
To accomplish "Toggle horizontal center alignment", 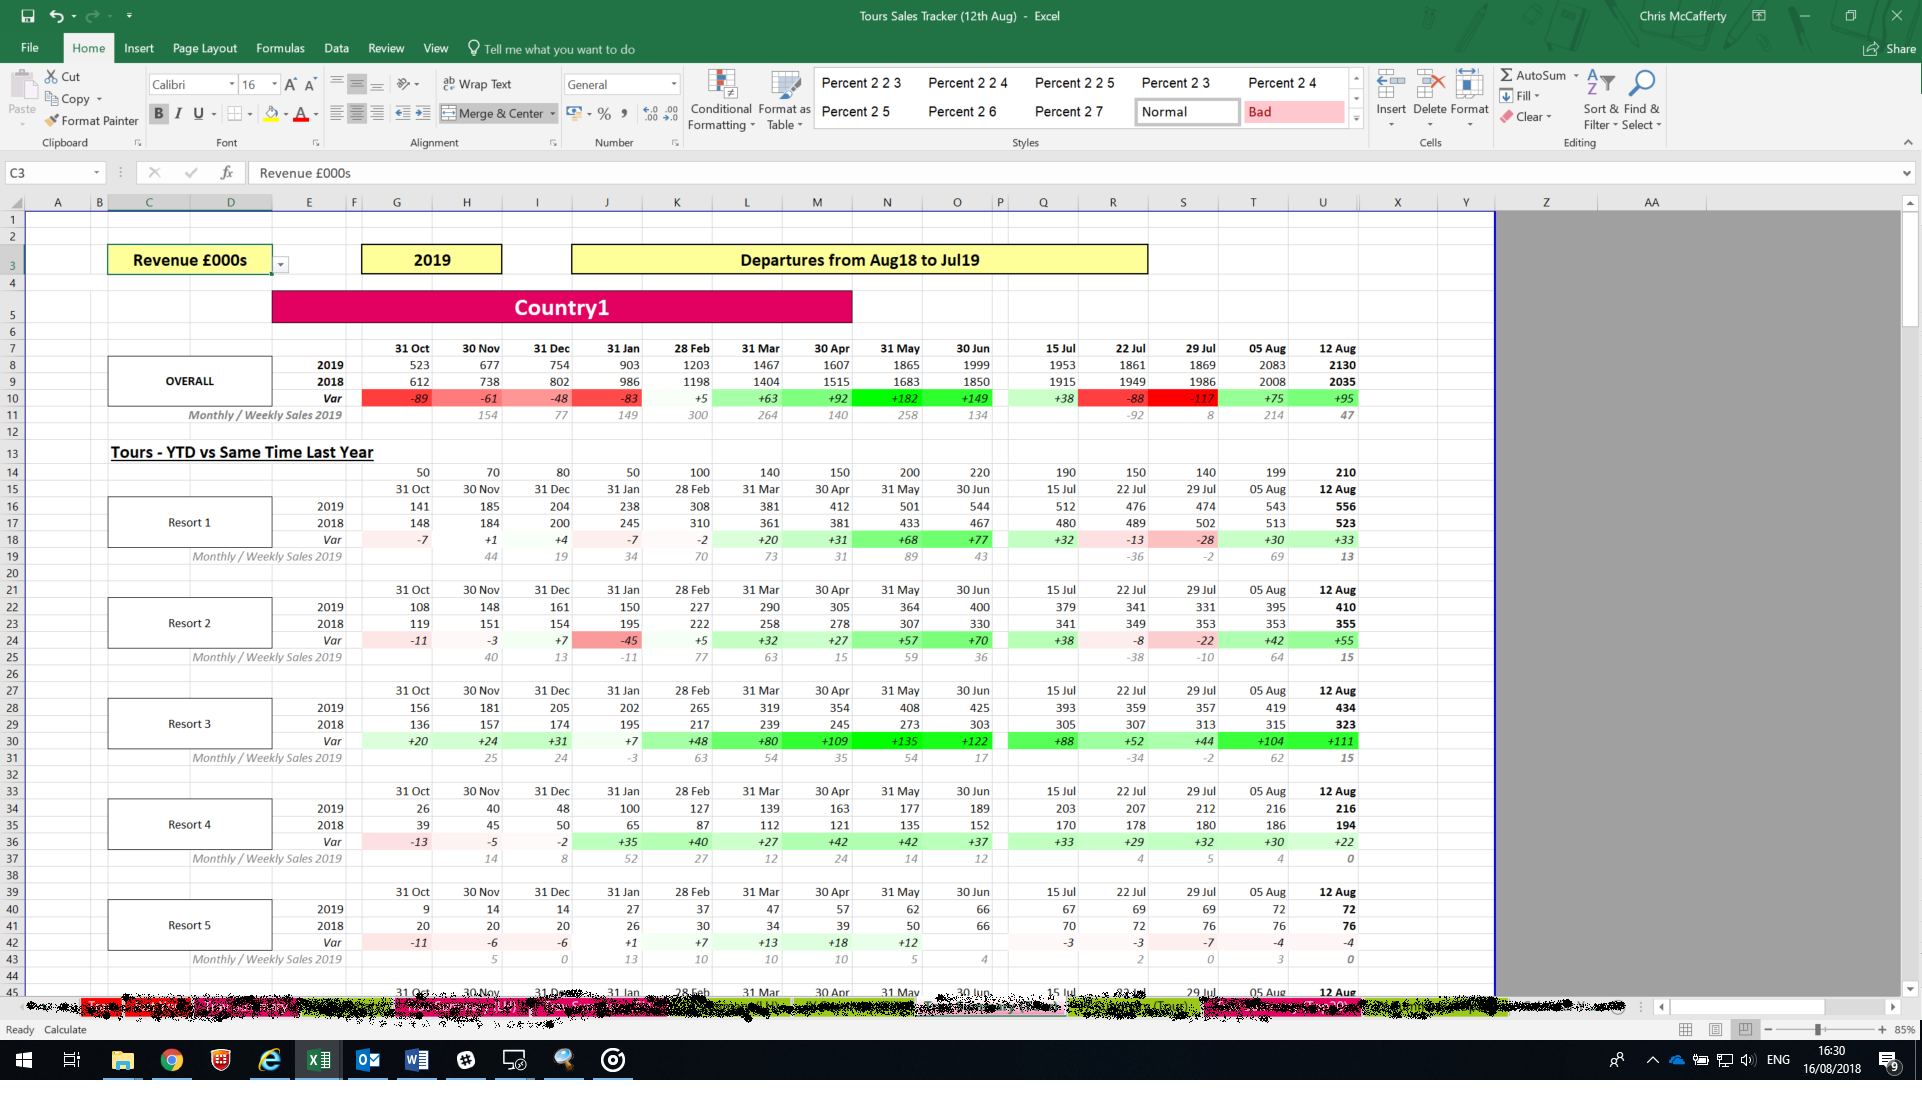I will point(357,113).
